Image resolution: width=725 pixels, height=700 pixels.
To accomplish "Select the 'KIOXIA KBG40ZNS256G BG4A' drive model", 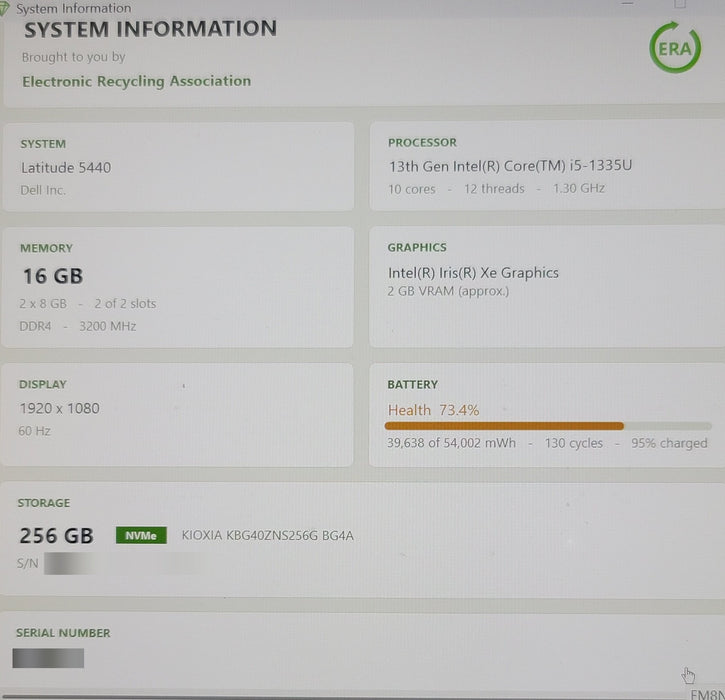I will [268, 535].
